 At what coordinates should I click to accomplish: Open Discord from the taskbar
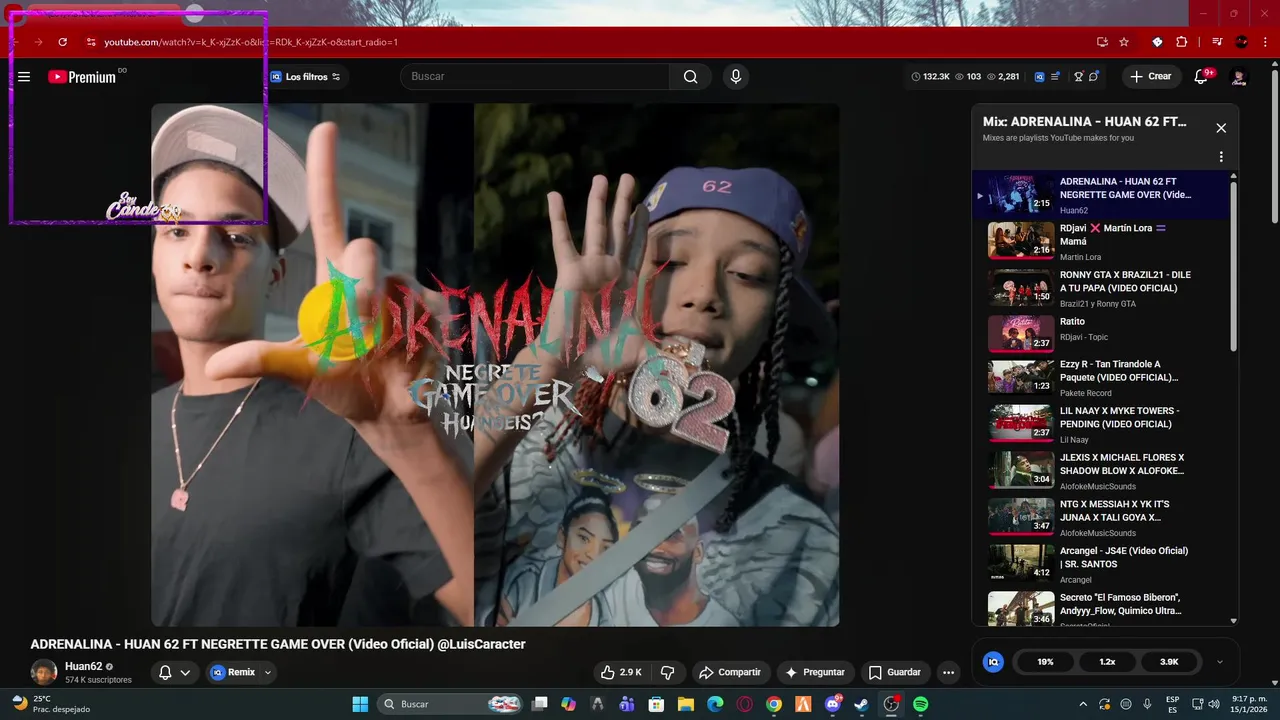[832, 704]
